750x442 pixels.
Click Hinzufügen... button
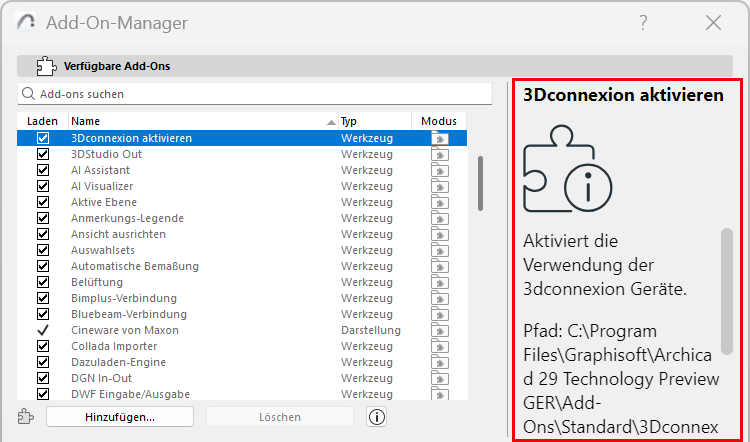pos(120,417)
